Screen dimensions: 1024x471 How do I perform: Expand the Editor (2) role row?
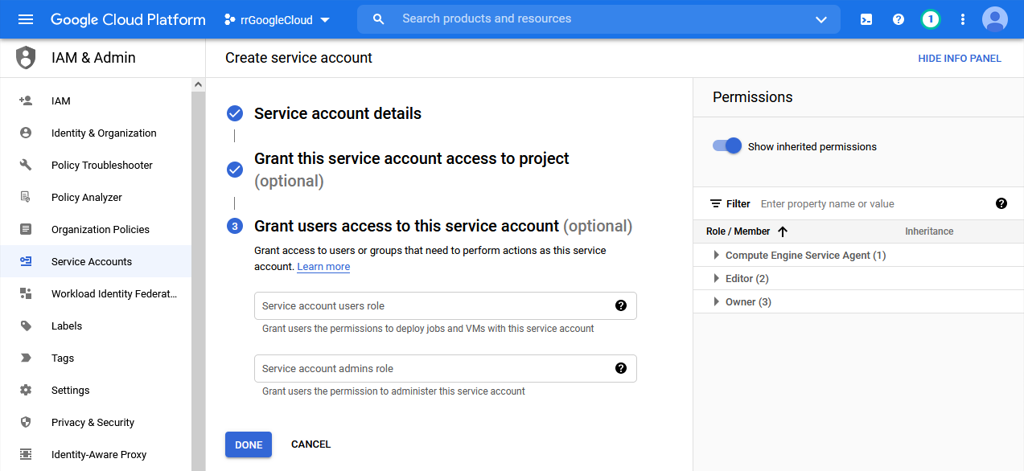click(716, 279)
